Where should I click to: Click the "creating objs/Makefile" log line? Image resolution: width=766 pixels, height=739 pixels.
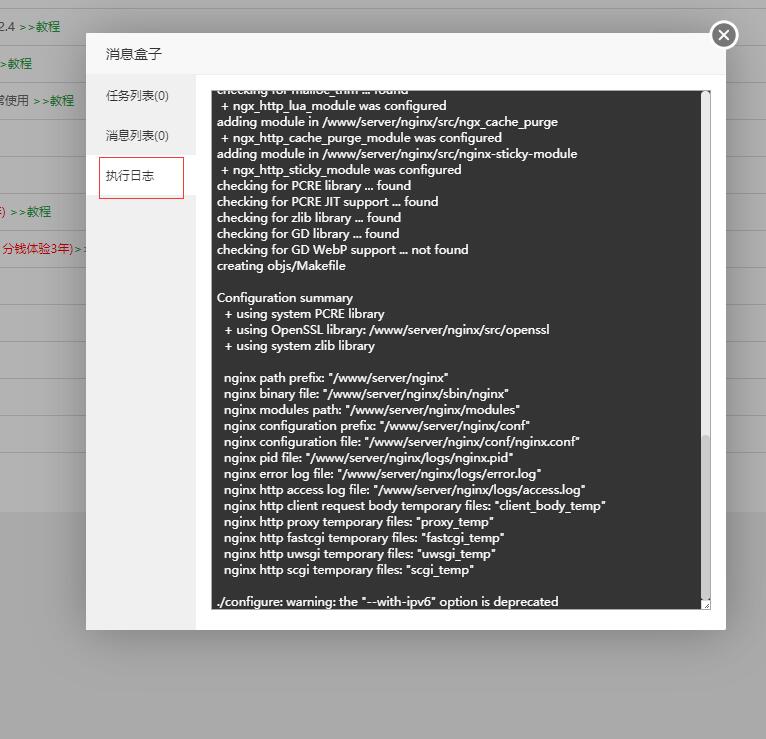point(281,266)
